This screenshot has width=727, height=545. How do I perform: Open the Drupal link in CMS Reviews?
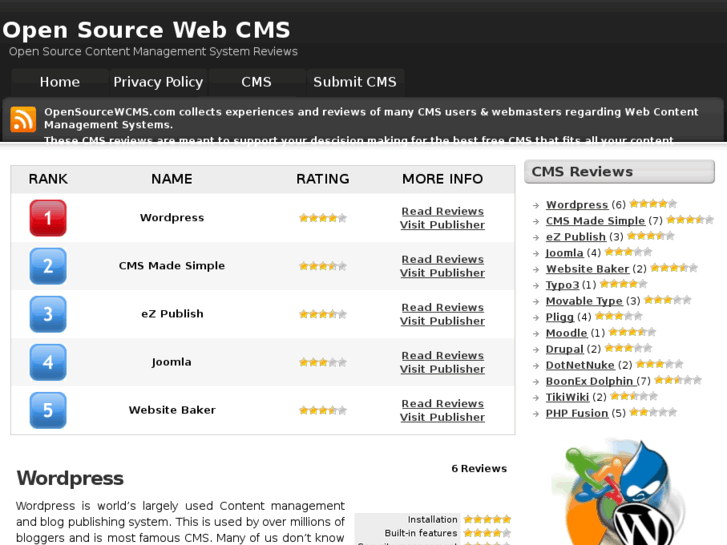pos(564,349)
